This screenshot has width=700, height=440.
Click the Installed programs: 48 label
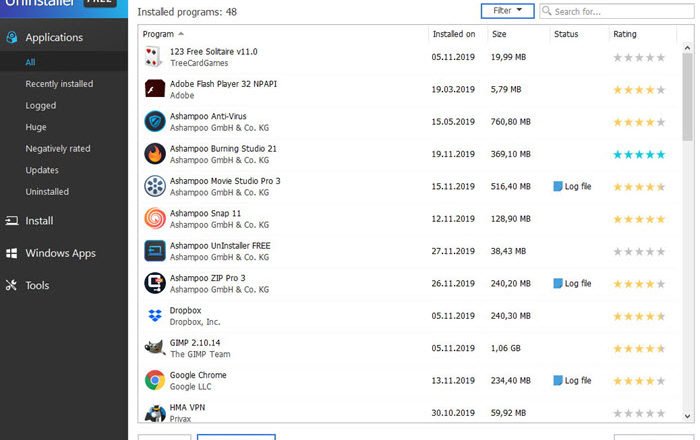(187, 12)
